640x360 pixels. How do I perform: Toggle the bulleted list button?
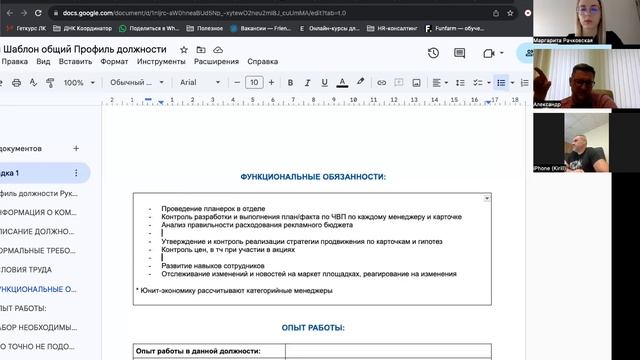501,83
